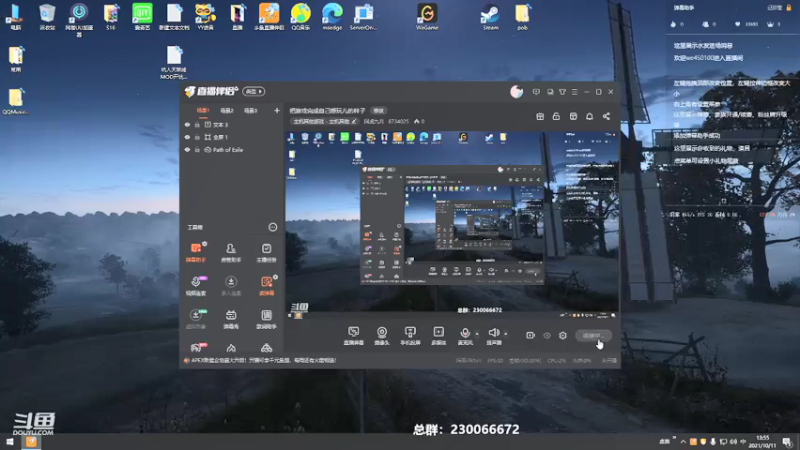800x450 pixels.
Task: Open the hamburger menu in title bar
Action: pos(574,92)
